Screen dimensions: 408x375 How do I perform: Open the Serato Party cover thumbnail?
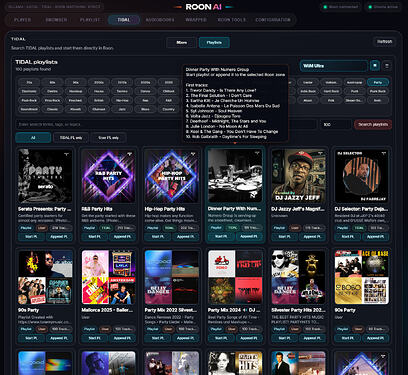[x=45, y=176]
